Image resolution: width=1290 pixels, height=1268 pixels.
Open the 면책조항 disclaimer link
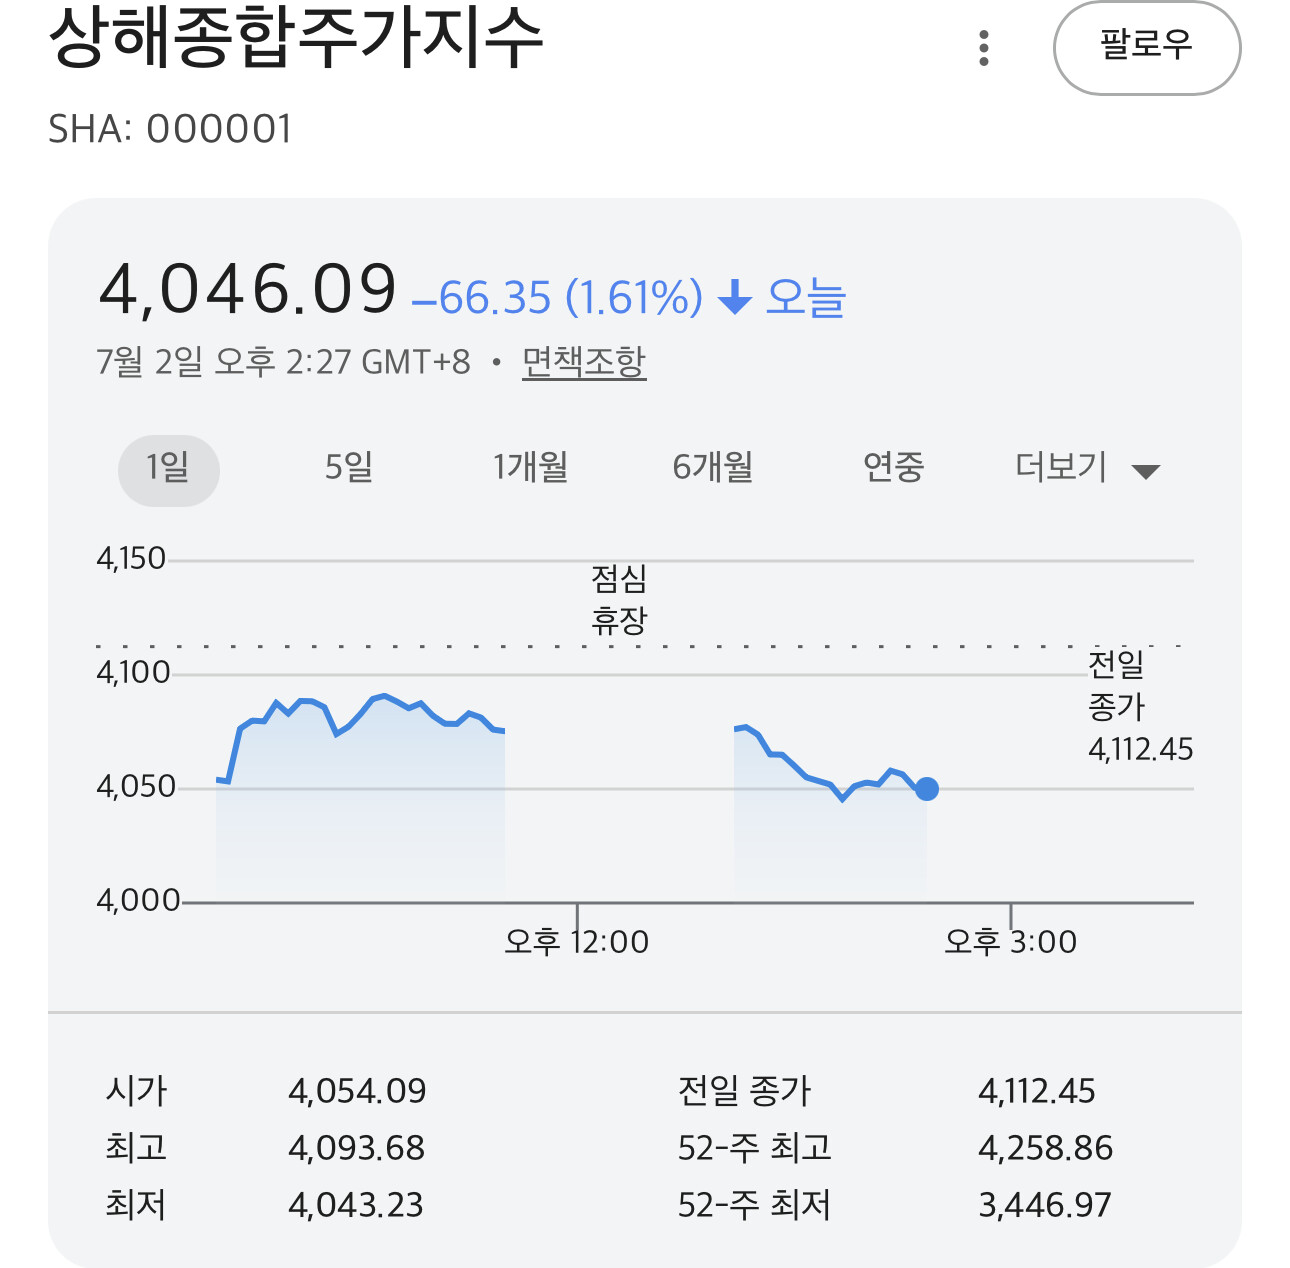[584, 362]
